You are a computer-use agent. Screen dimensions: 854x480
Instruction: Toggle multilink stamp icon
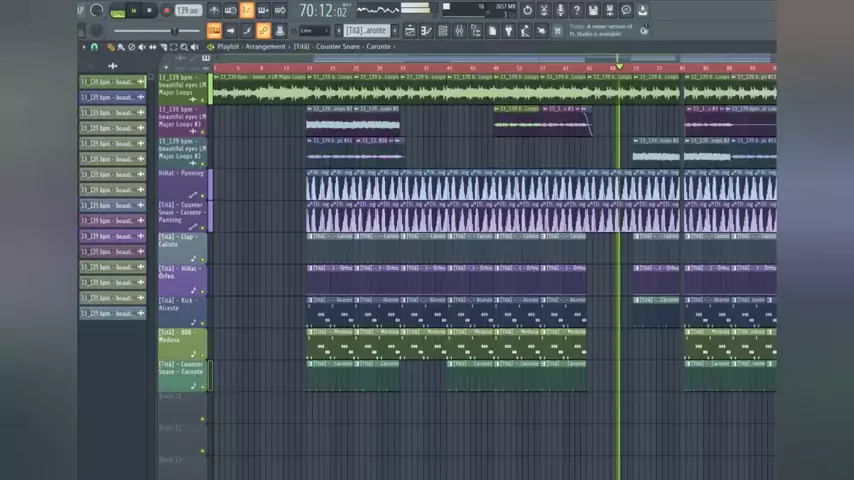pyautogui.click(x=280, y=31)
